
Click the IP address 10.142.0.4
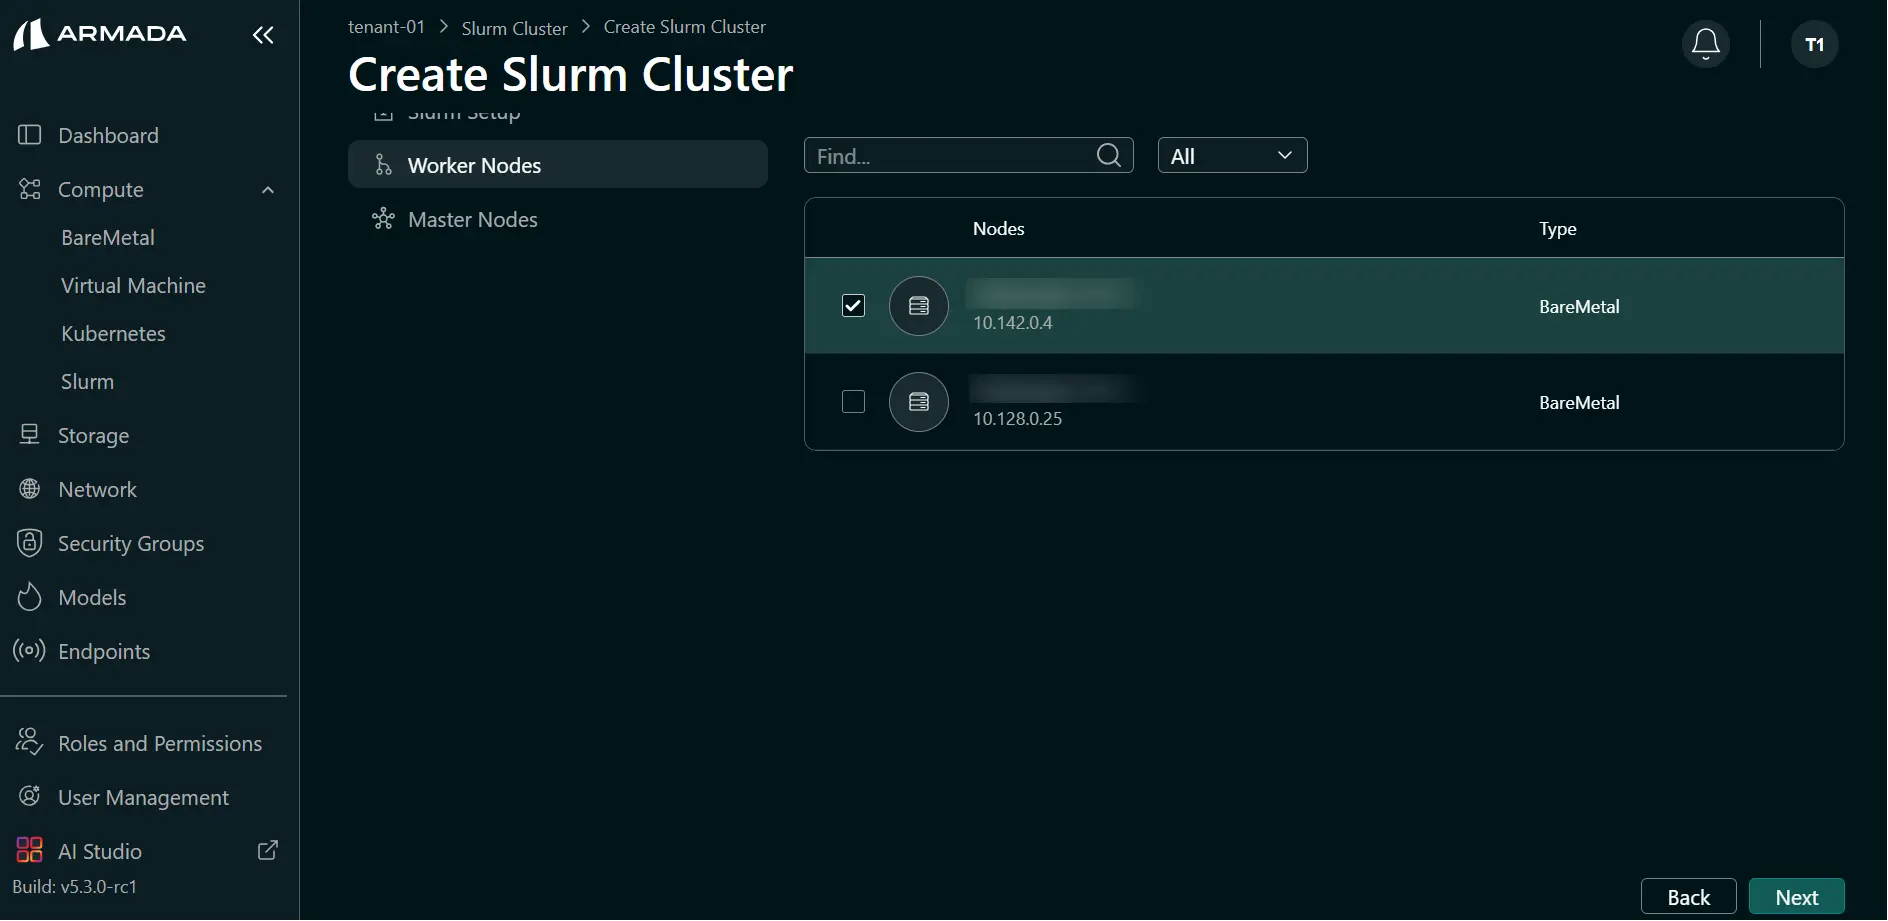pyautogui.click(x=1012, y=322)
